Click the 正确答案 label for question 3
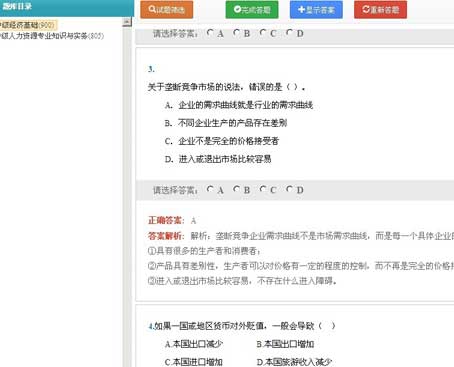This screenshot has width=454, height=367. pyautogui.click(x=166, y=220)
